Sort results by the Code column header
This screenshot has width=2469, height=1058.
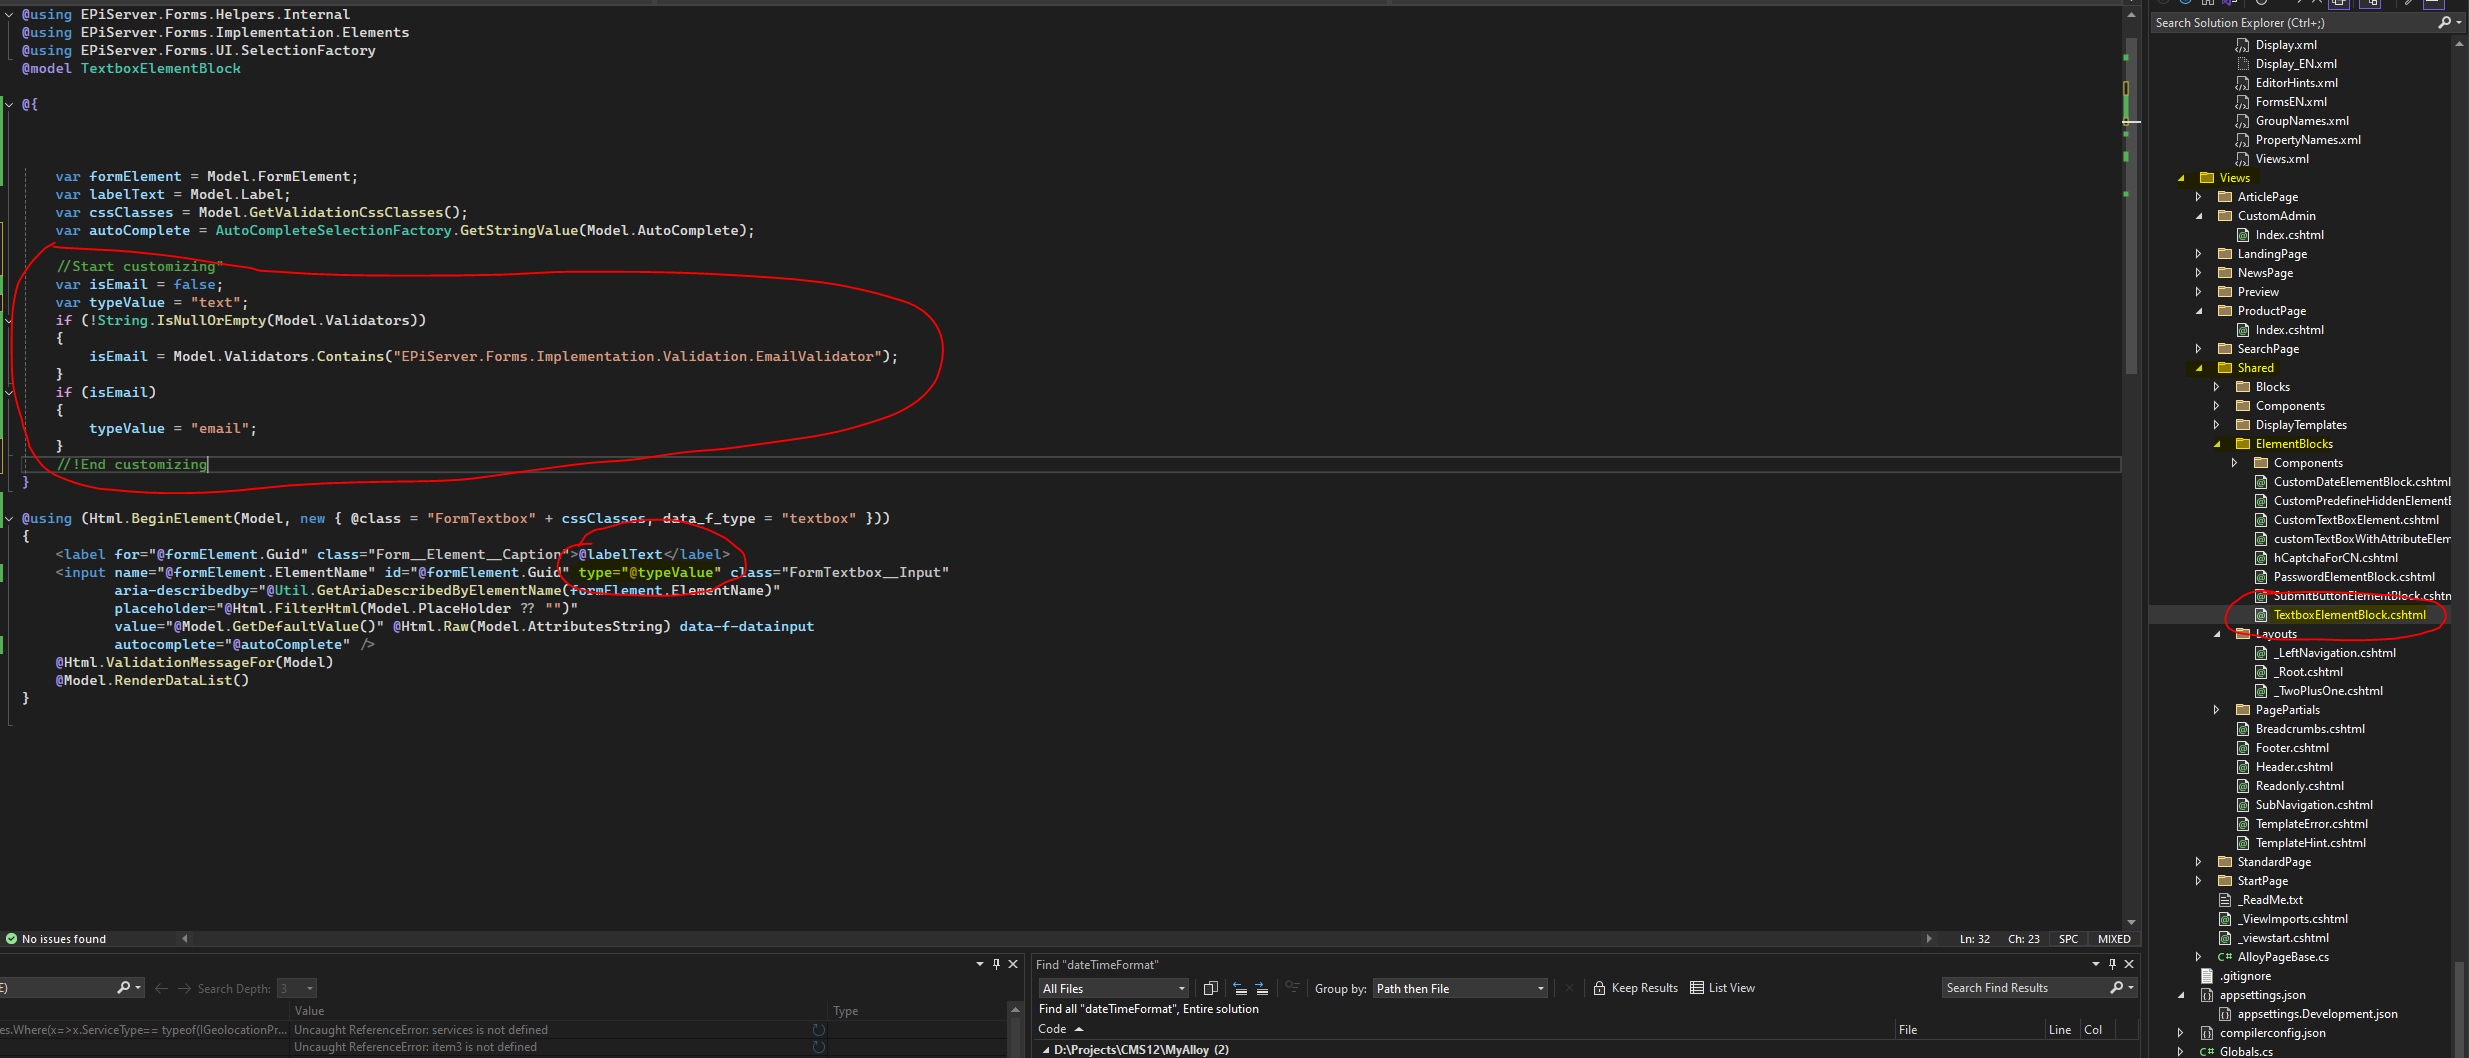[1052, 1029]
